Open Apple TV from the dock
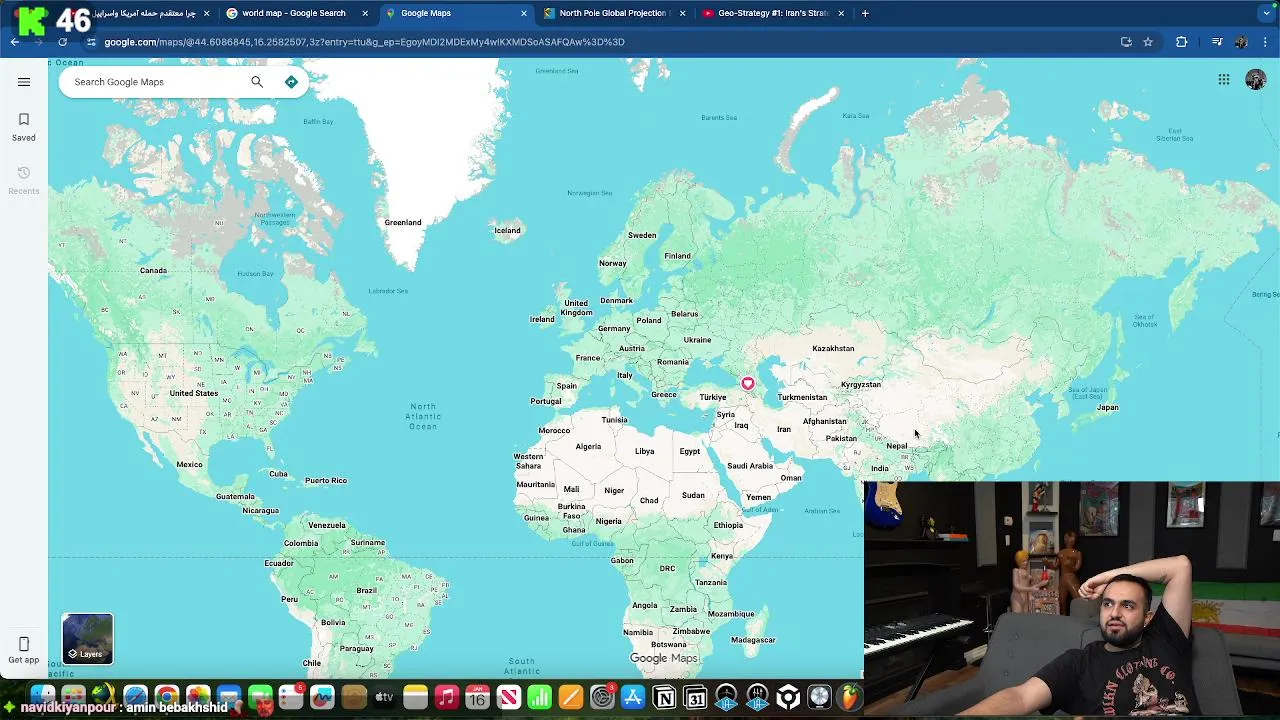 point(384,697)
